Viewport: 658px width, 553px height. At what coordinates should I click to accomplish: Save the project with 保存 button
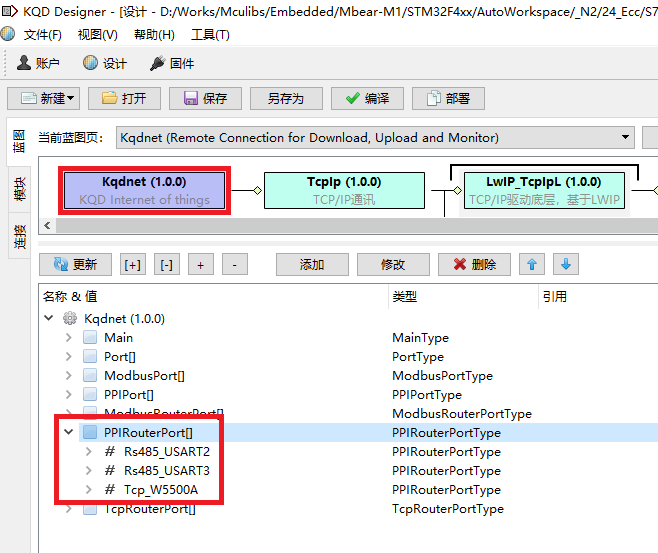pyautogui.click(x=204, y=98)
